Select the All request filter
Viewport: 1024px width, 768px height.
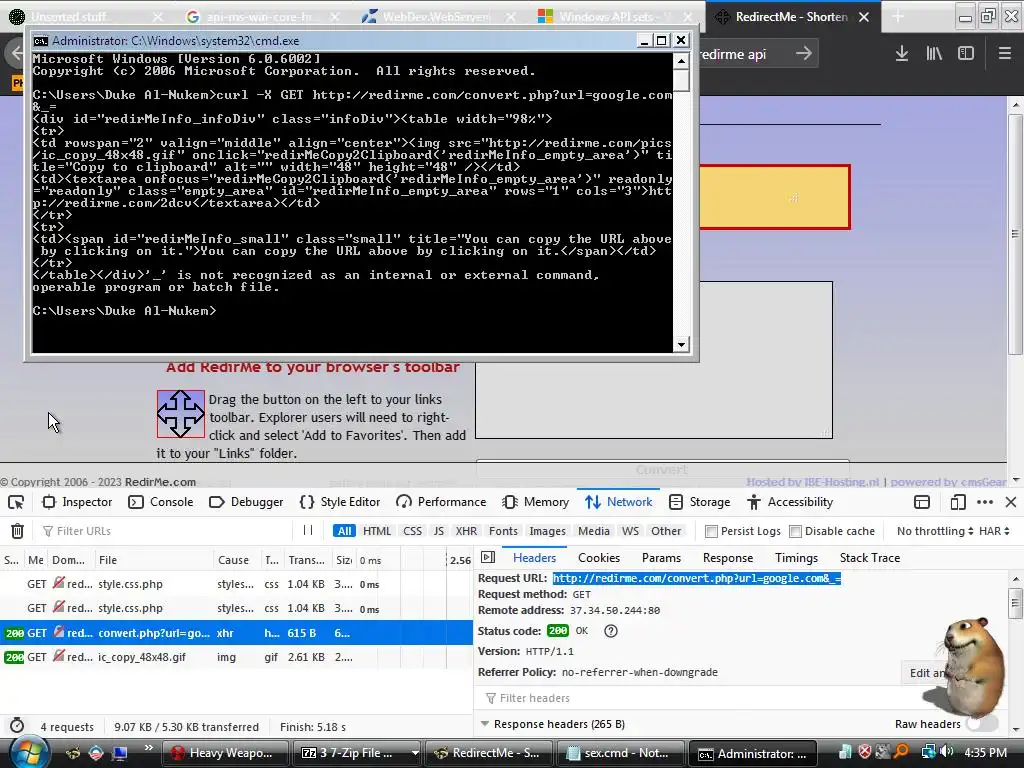[344, 531]
